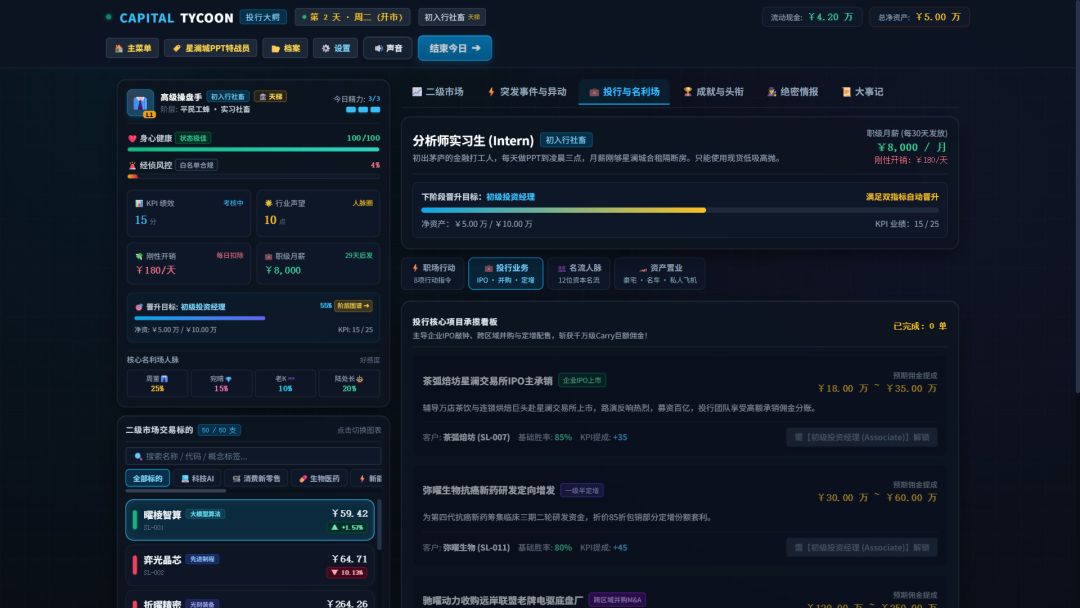This screenshot has width=1080, height=608.
Task: Open the 主菜单 main menu button
Action: [132, 48]
